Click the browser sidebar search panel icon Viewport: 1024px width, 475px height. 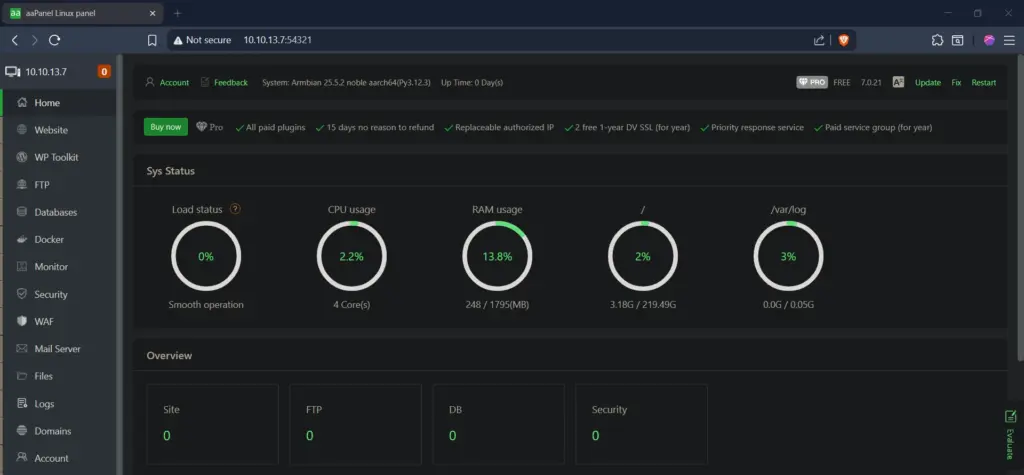tap(957, 40)
